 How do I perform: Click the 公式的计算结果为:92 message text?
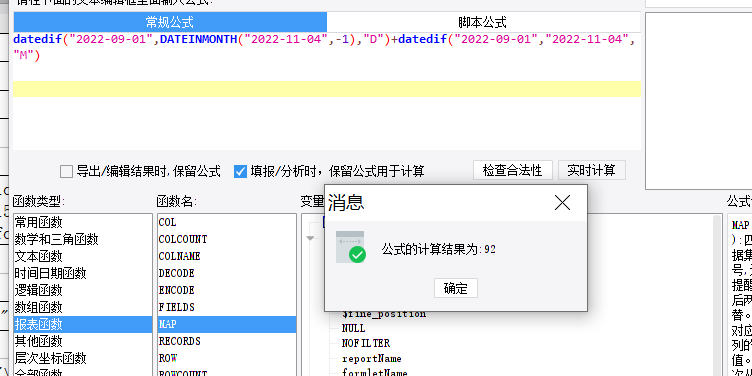[439, 250]
